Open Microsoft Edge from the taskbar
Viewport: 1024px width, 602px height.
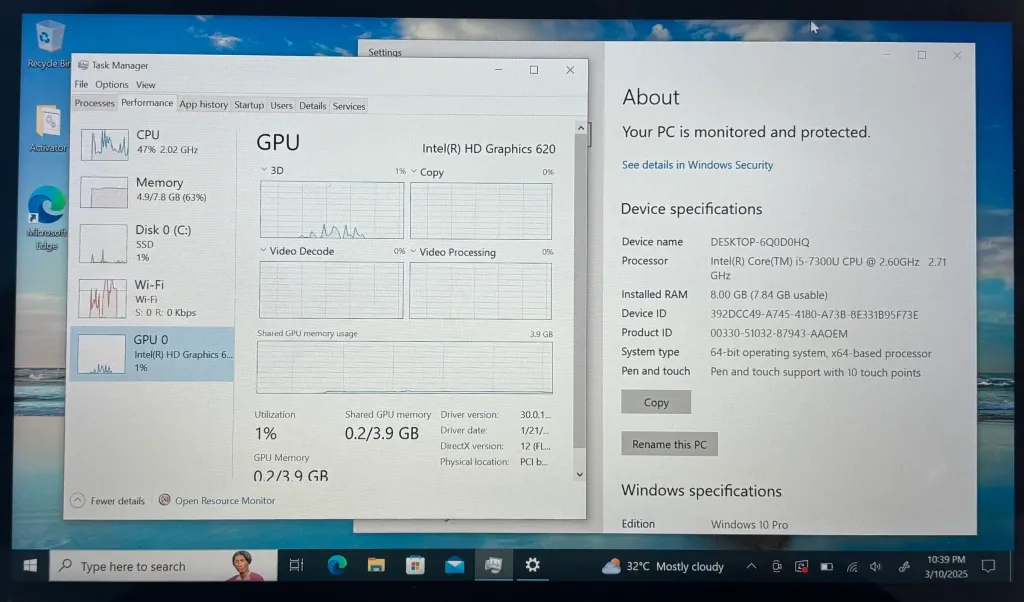[x=337, y=565]
